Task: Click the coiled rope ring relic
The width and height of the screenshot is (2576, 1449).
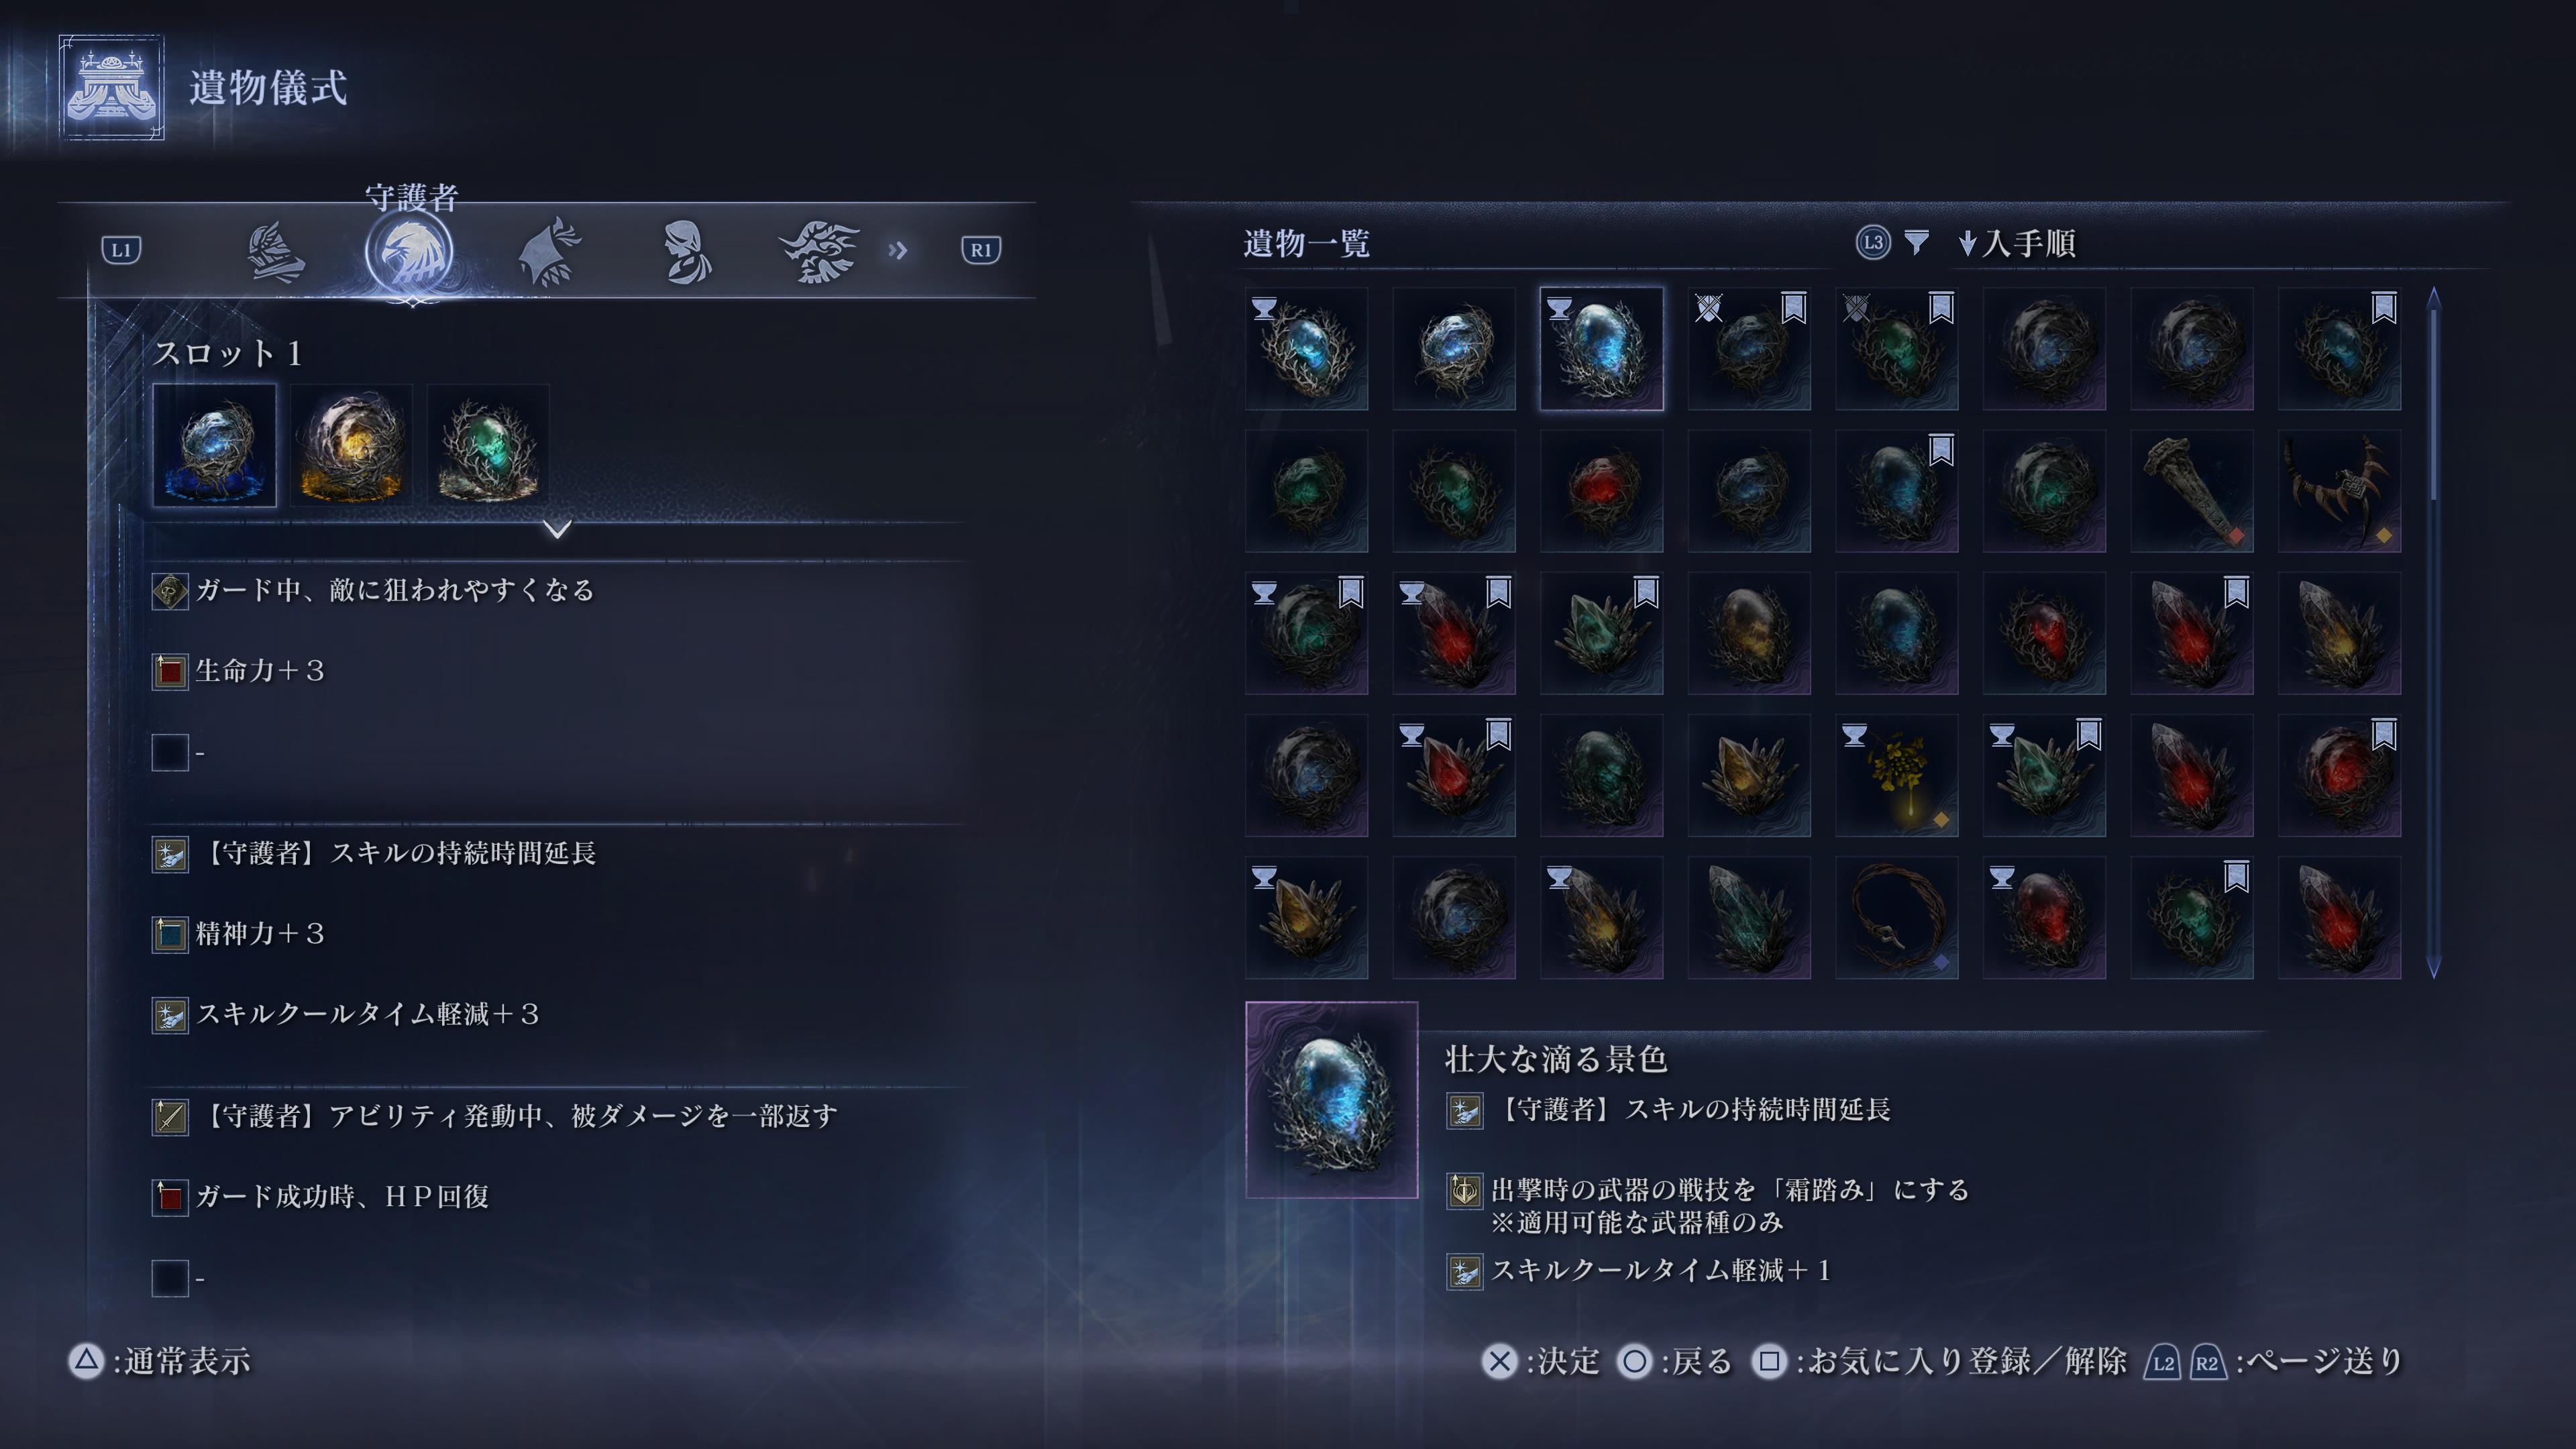Action: [1896, 917]
